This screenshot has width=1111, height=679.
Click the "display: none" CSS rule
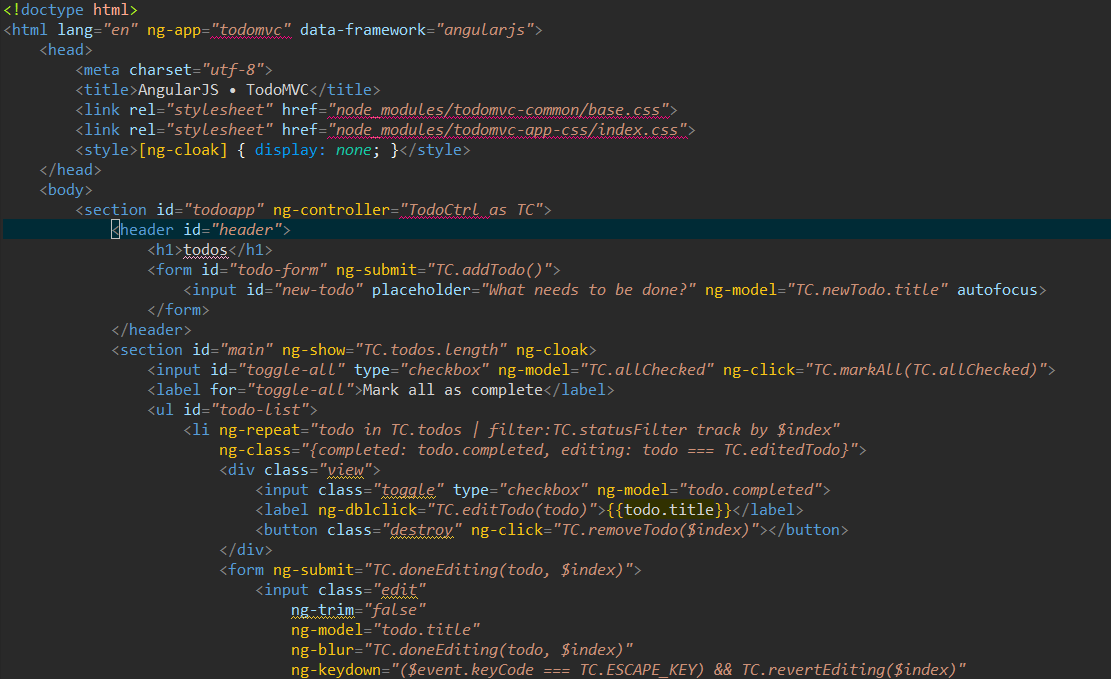click(313, 150)
